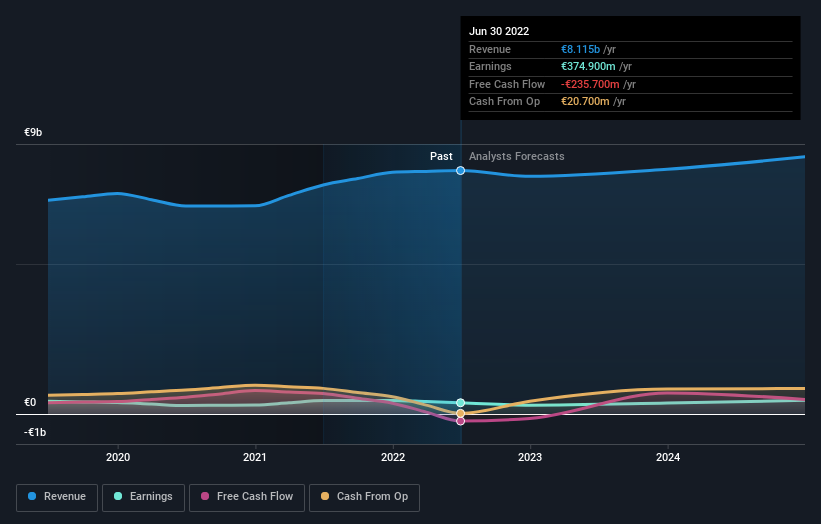Click the 2023 x-axis label

pyautogui.click(x=530, y=457)
